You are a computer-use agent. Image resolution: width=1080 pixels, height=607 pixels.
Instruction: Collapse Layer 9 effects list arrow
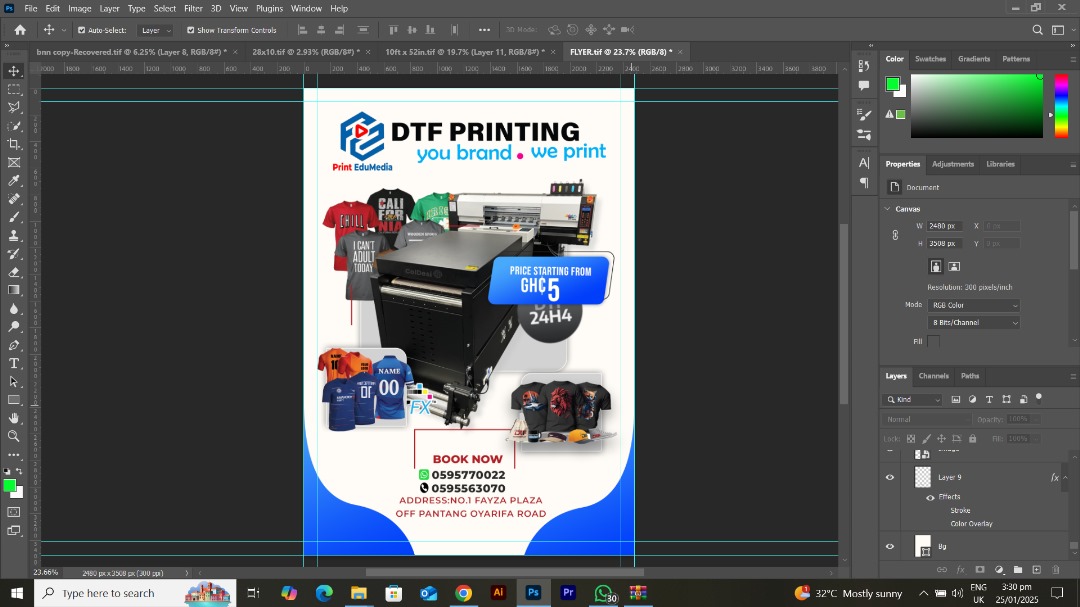[x=1066, y=477]
